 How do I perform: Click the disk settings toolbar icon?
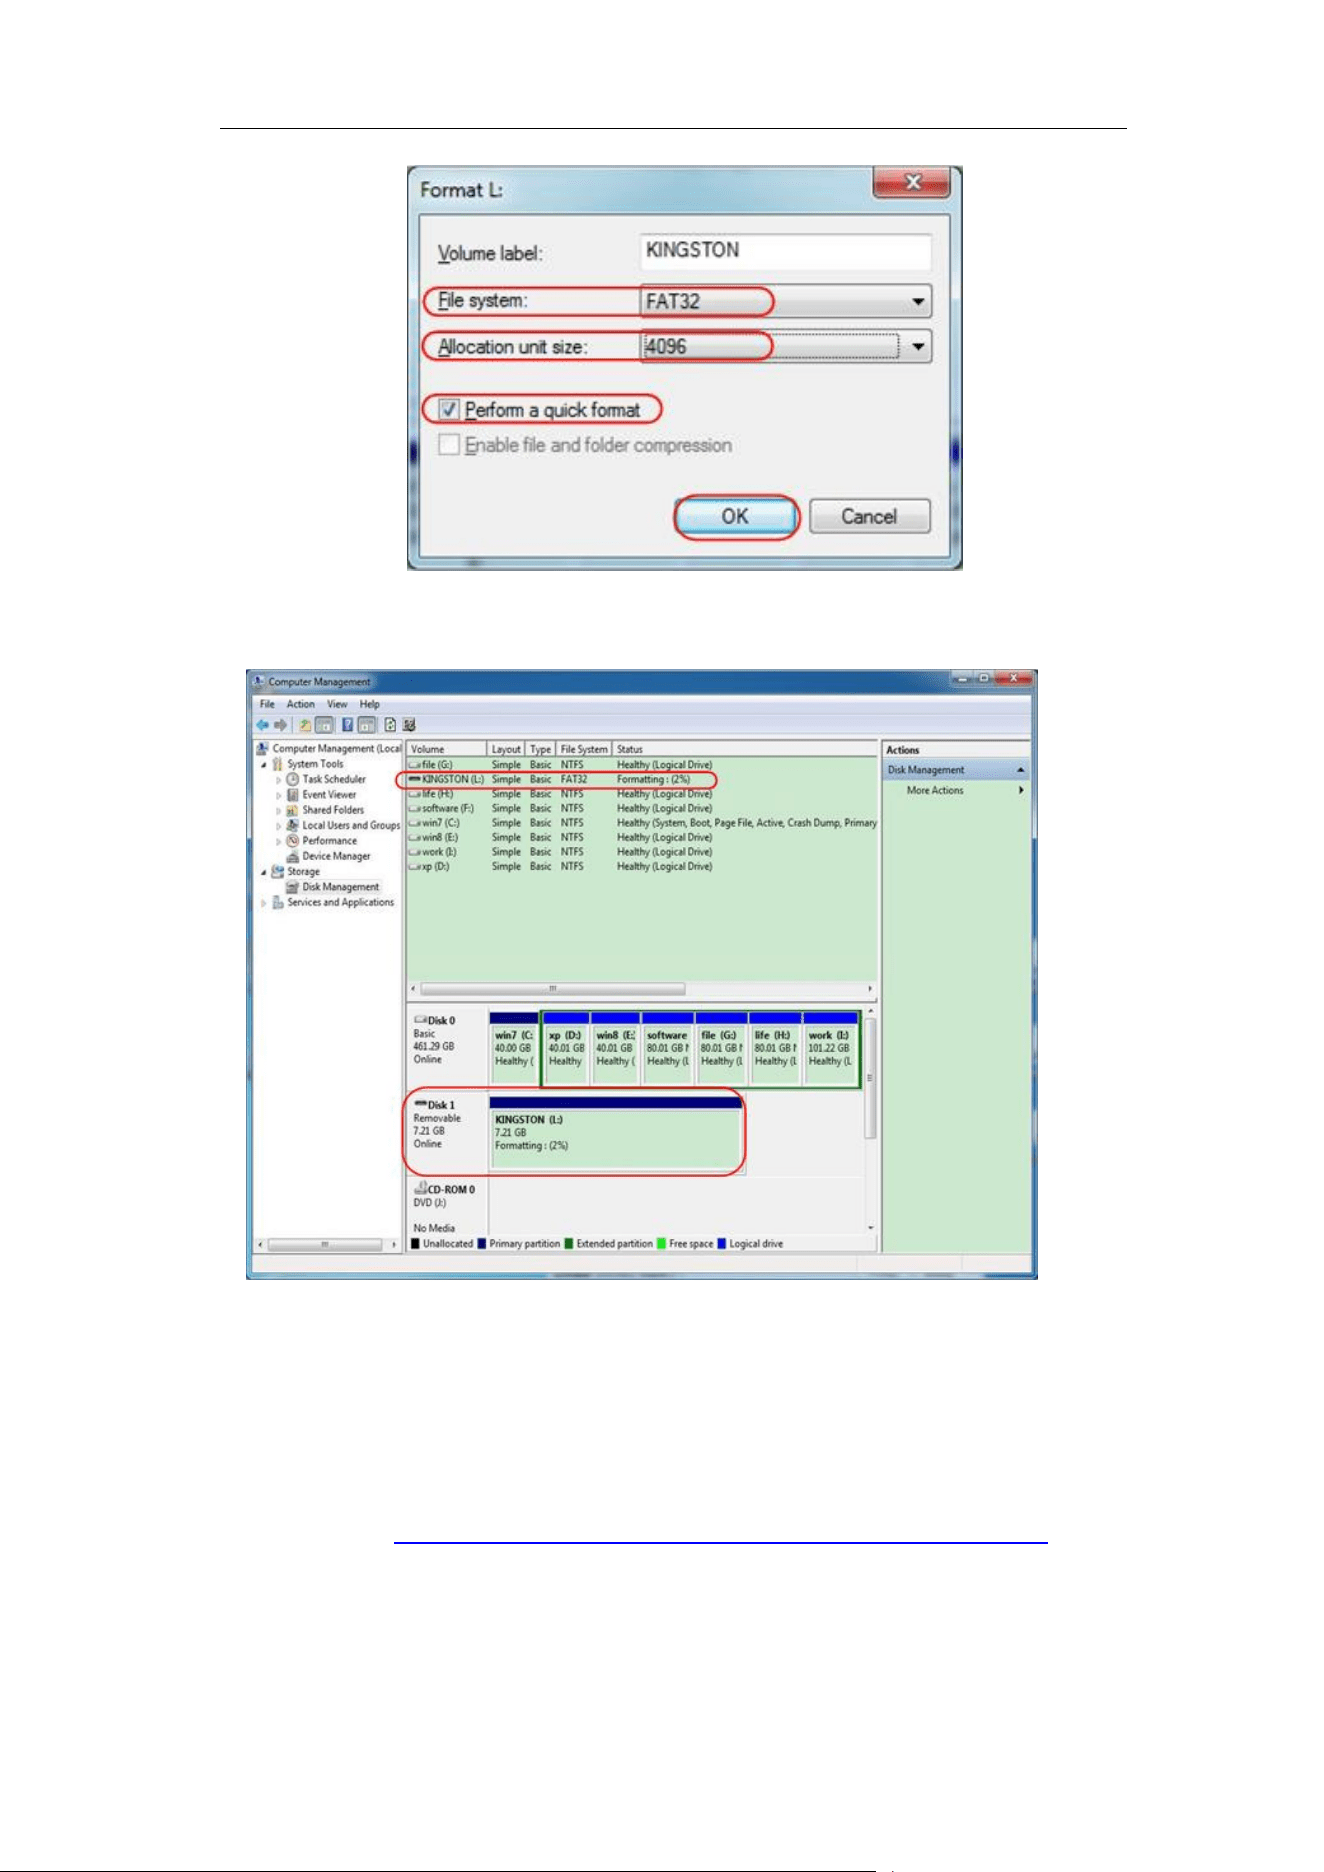tap(409, 725)
